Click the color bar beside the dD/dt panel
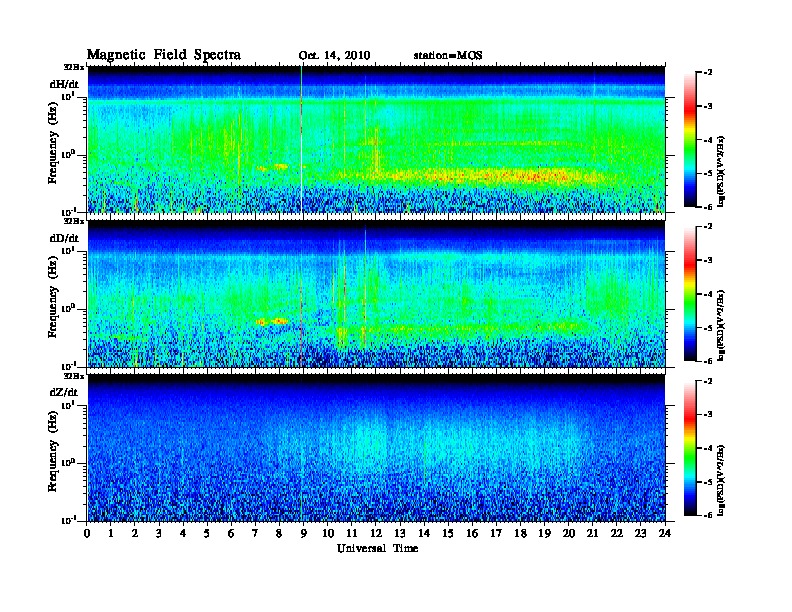This screenshot has width=792, height=612. tap(689, 293)
